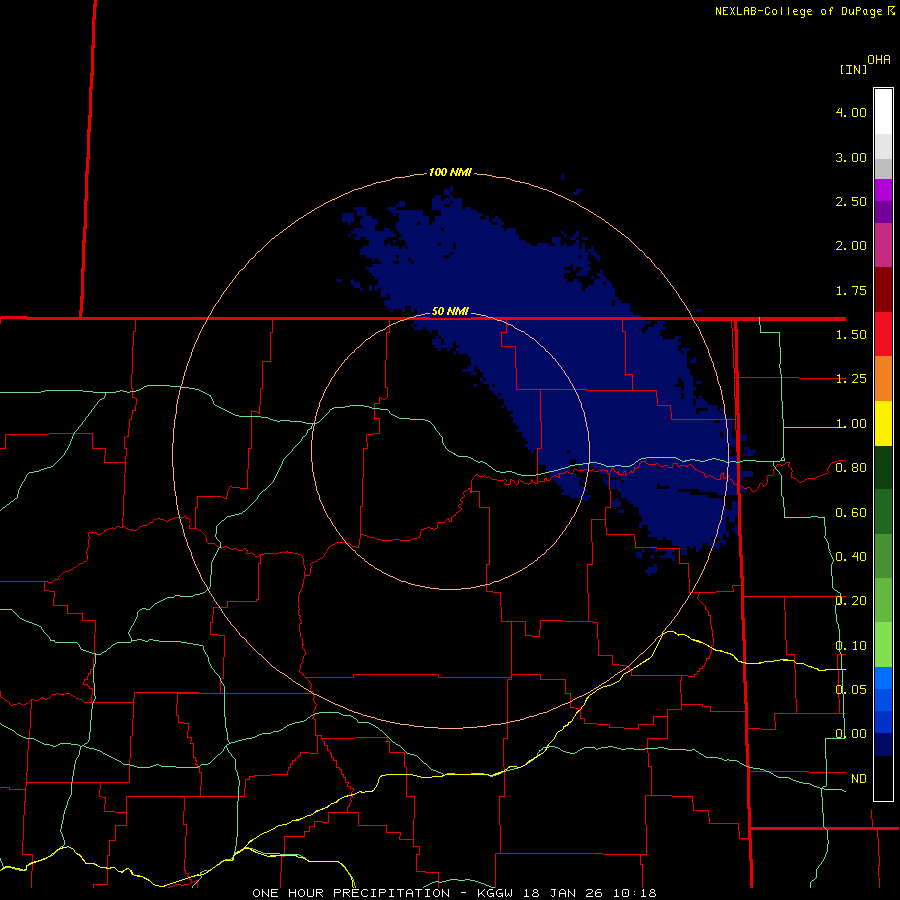Pick the black ND swatch at scale bottom

[x=883, y=778]
